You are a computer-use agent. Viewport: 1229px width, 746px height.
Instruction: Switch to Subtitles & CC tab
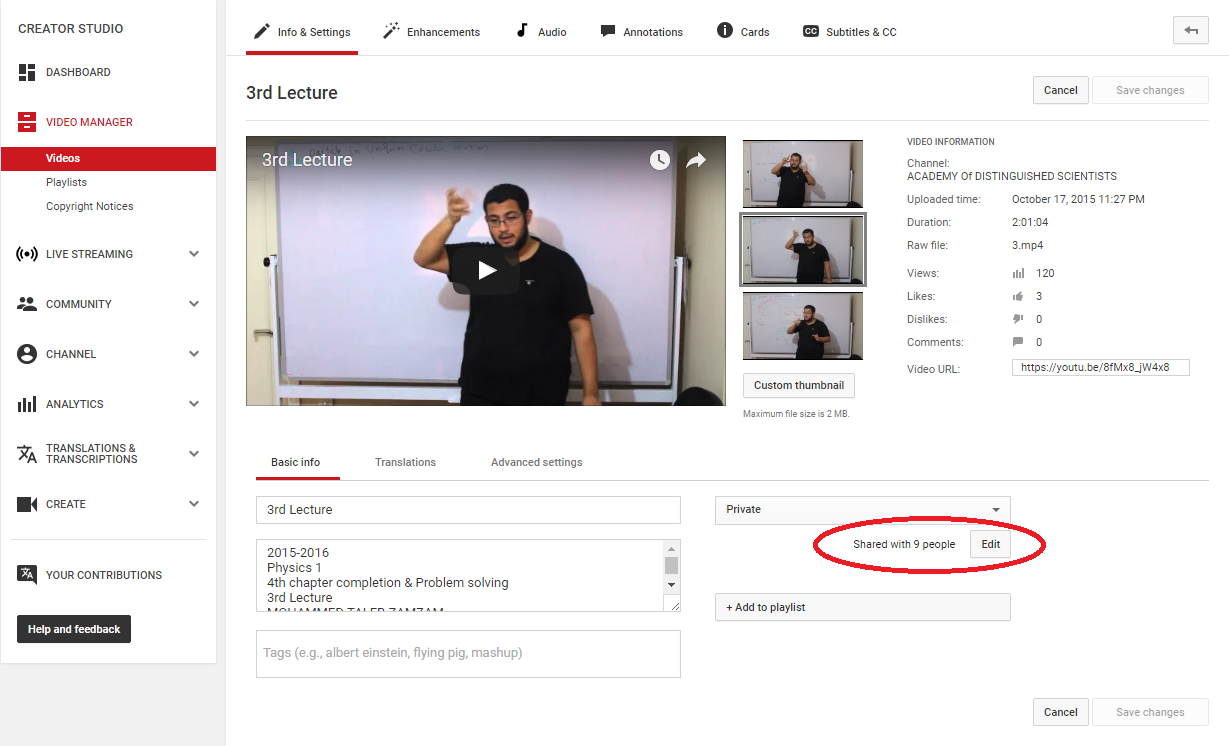(849, 32)
